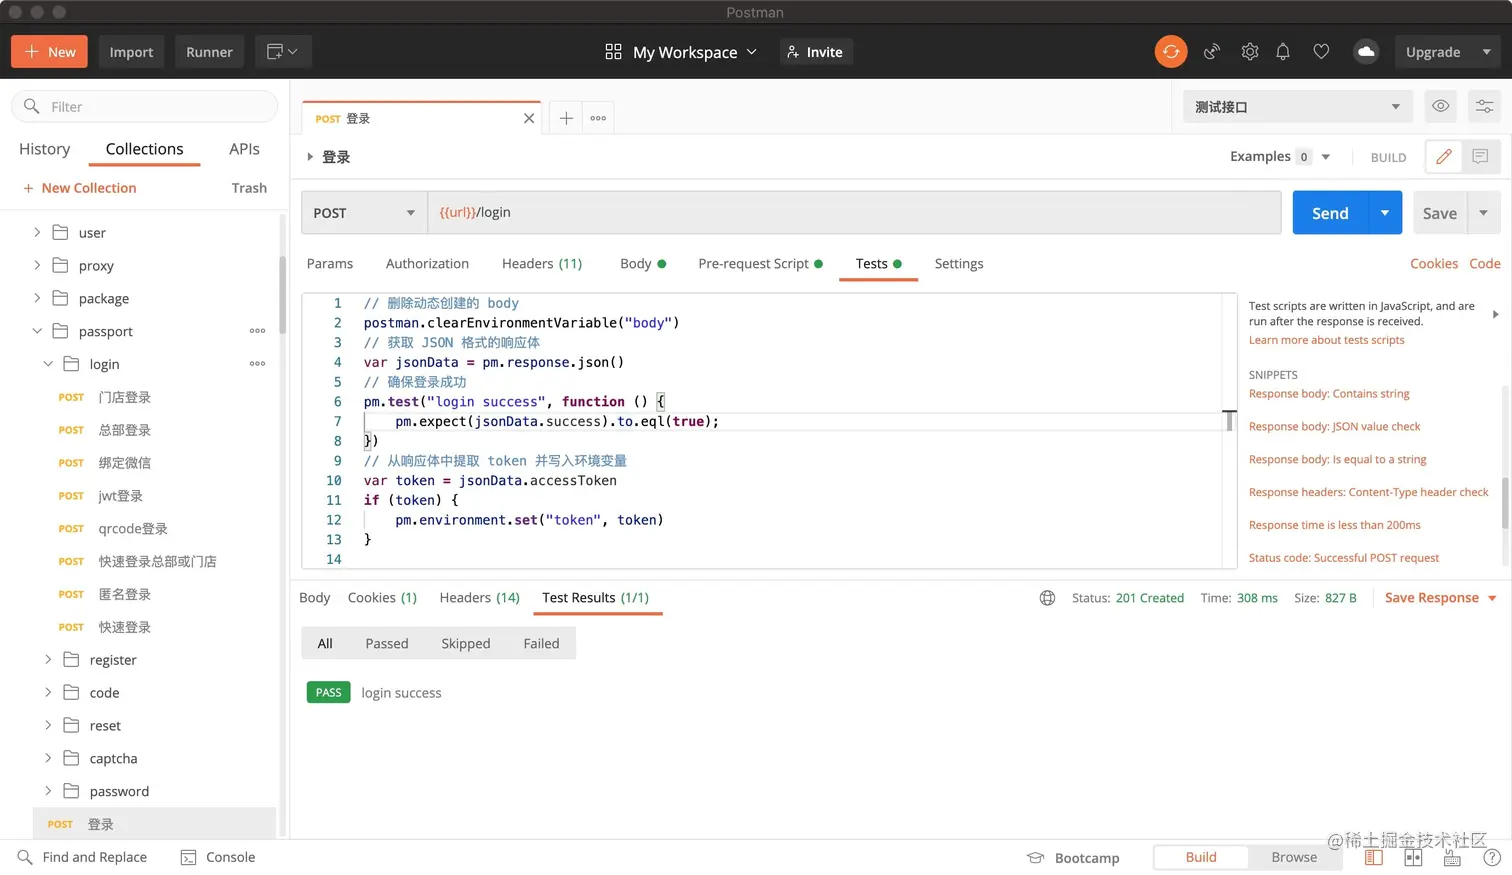Select 门店登录 request in login folder

tap(124, 397)
